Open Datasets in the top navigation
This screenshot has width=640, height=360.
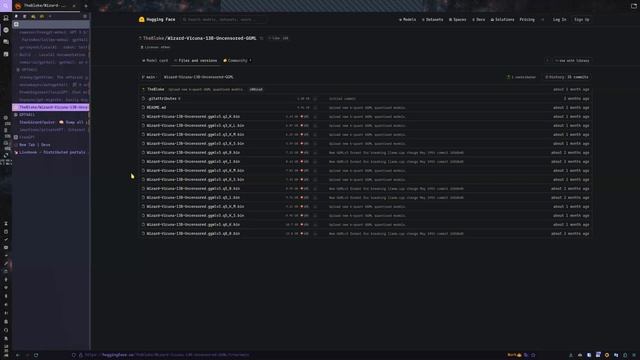click(x=432, y=20)
